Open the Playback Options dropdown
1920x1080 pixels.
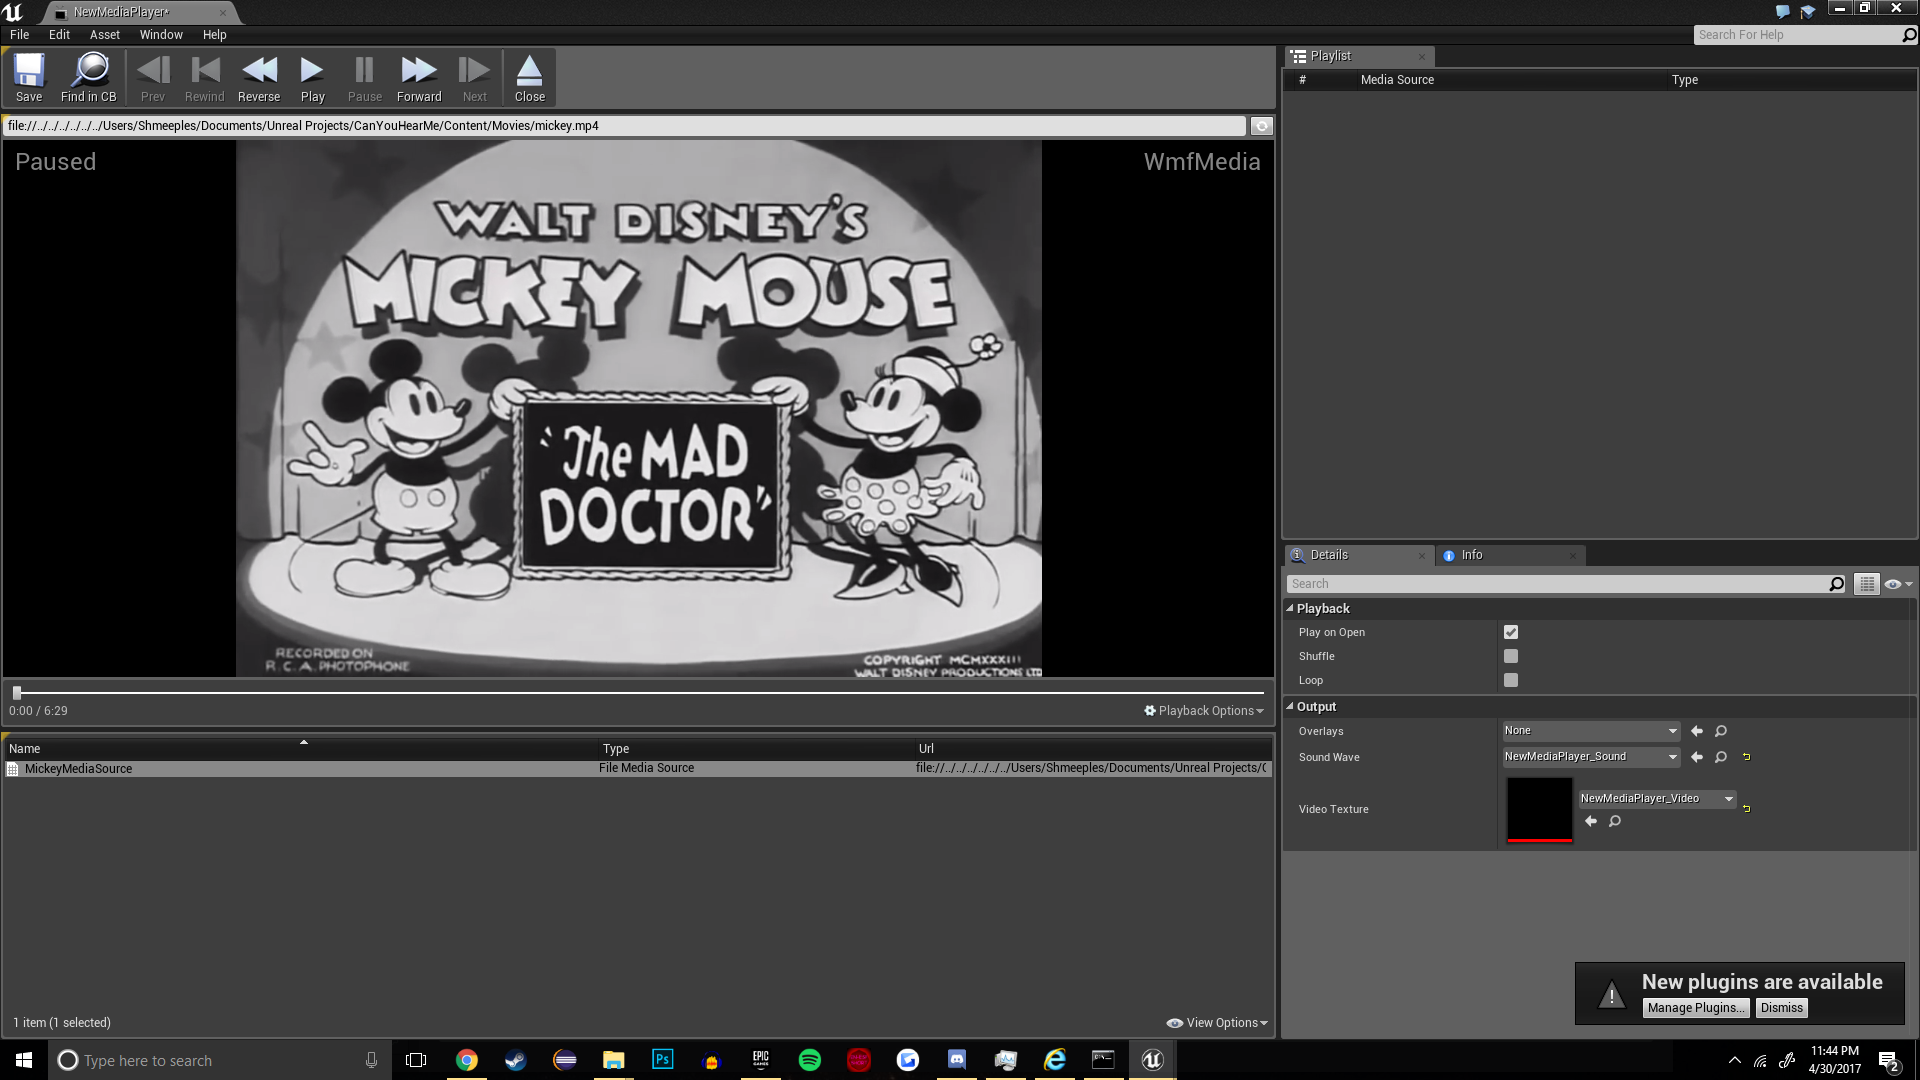1204,711
